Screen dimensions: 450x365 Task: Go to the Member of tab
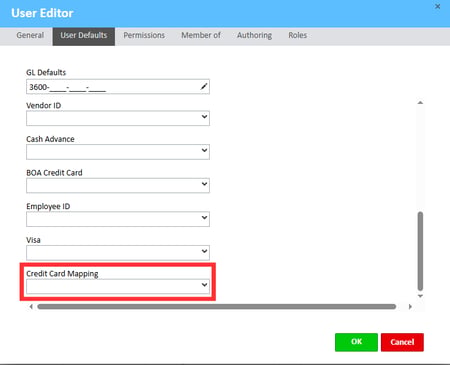point(201,35)
